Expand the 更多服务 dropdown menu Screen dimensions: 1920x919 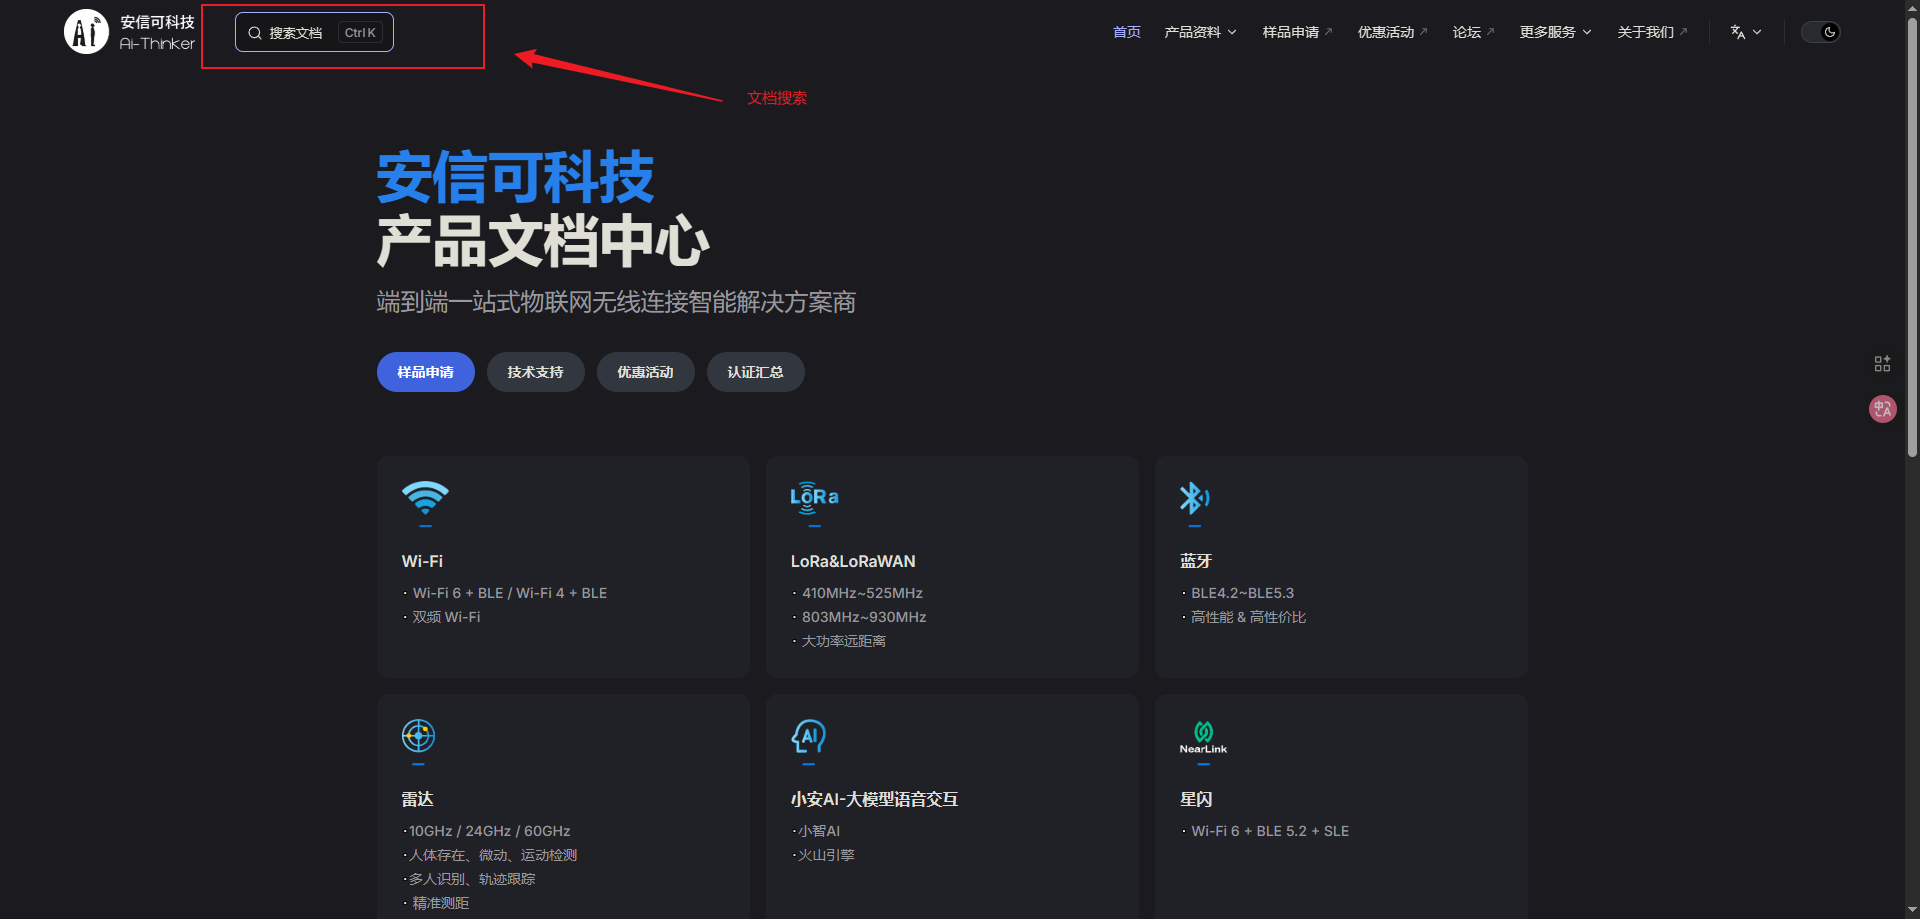pyautogui.click(x=1555, y=32)
